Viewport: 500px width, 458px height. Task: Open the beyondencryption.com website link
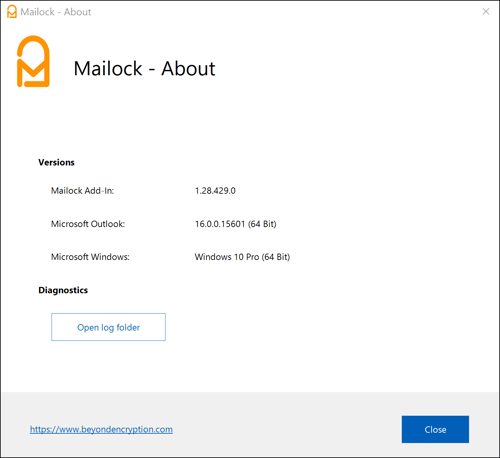tap(101, 429)
